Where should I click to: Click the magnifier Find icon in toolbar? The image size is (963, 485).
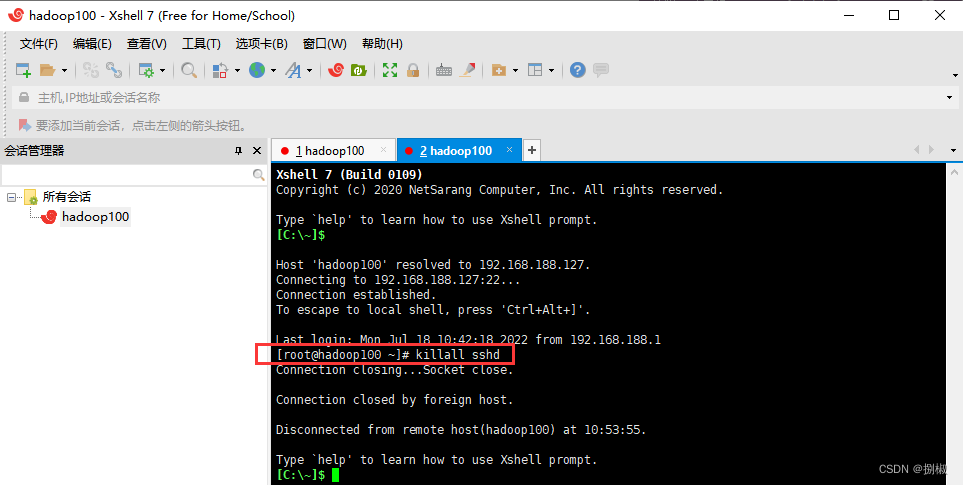189,70
